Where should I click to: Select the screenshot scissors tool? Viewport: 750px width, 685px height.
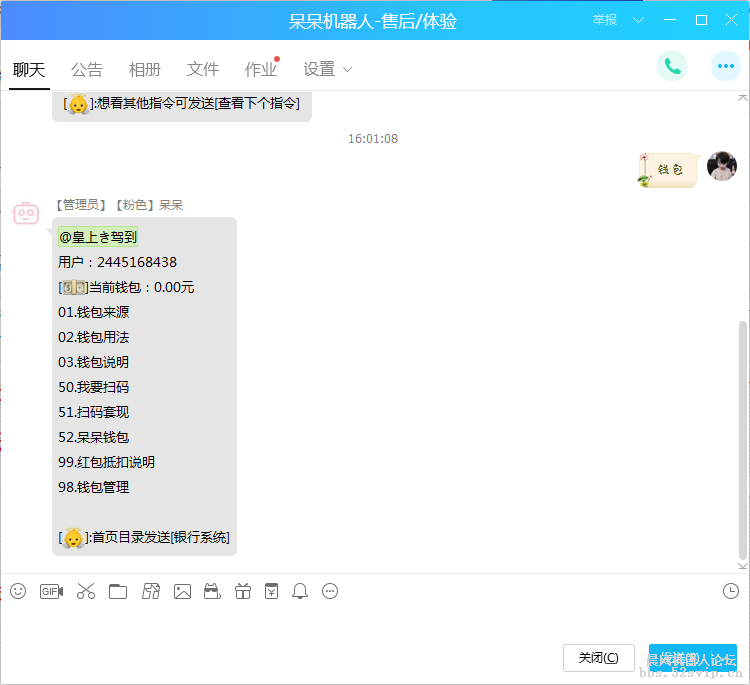click(86, 591)
